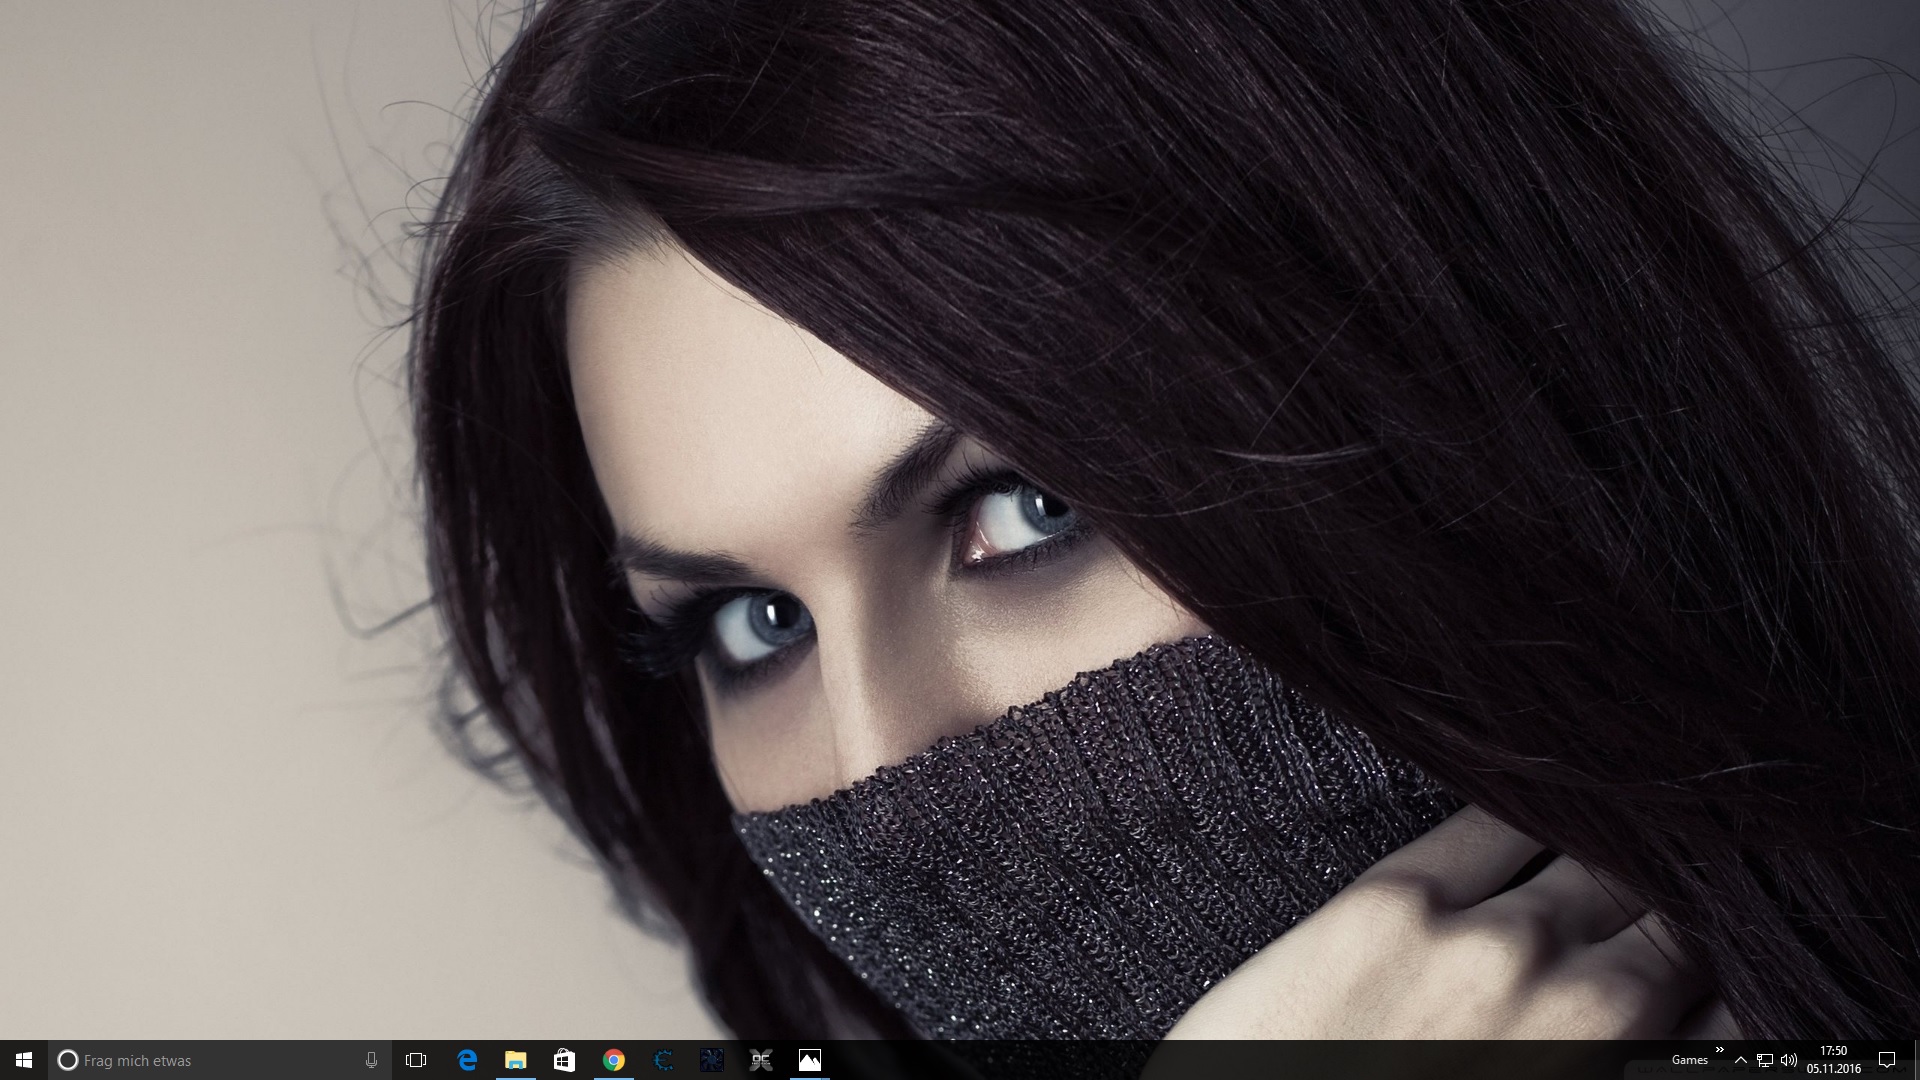This screenshot has width=1920, height=1080.
Task: Click Show Desktop sliver at taskbar end
Action: tap(1916, 1060)
